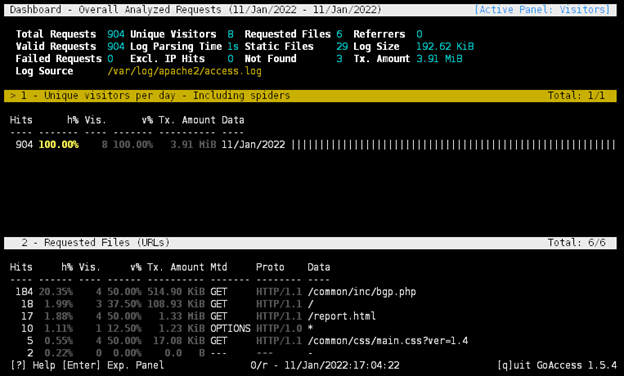
Task: Select the /common/css/main.css?ver=1.4 row
Action: (310, 341)
